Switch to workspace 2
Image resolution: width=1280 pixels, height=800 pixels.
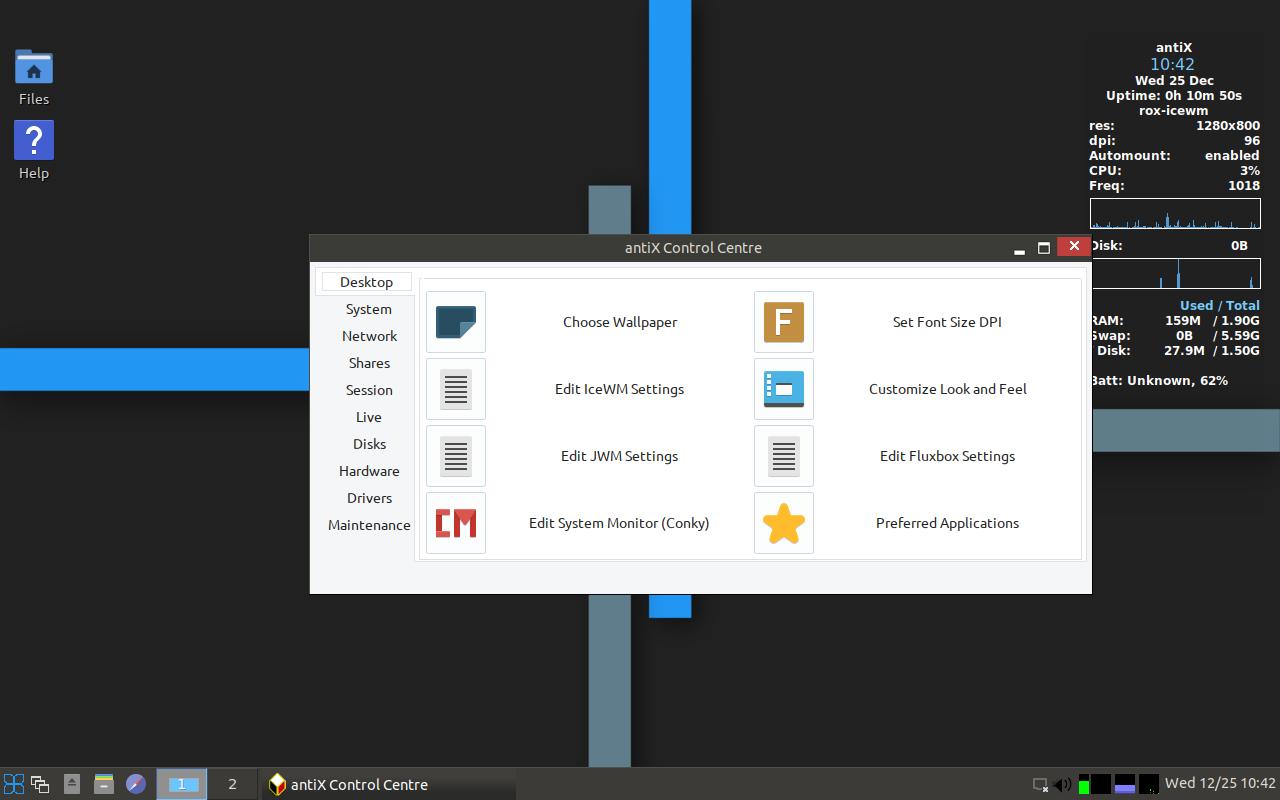click(232, 784)
